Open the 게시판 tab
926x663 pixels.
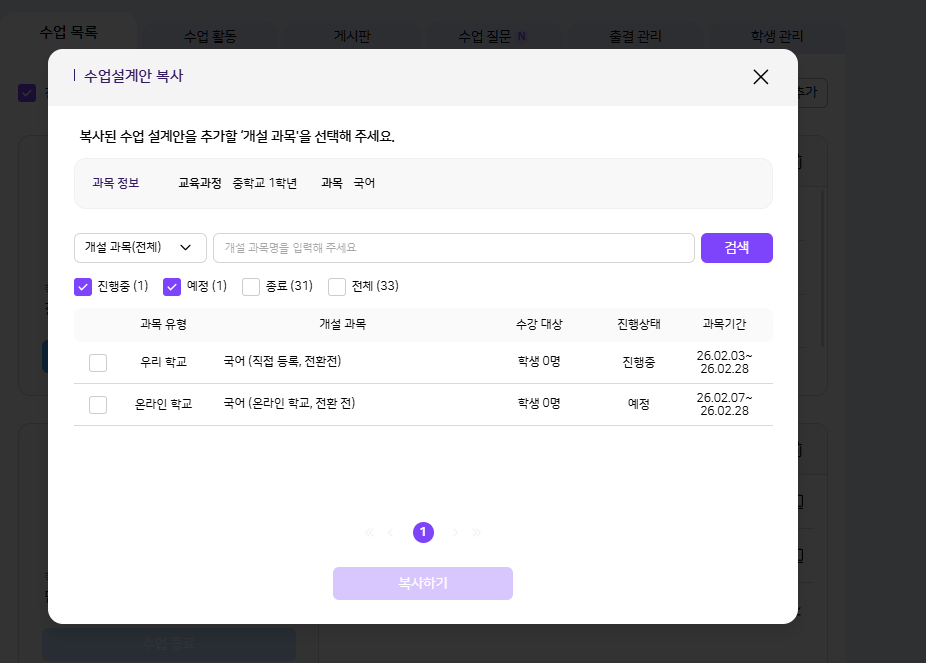(352, 36)
